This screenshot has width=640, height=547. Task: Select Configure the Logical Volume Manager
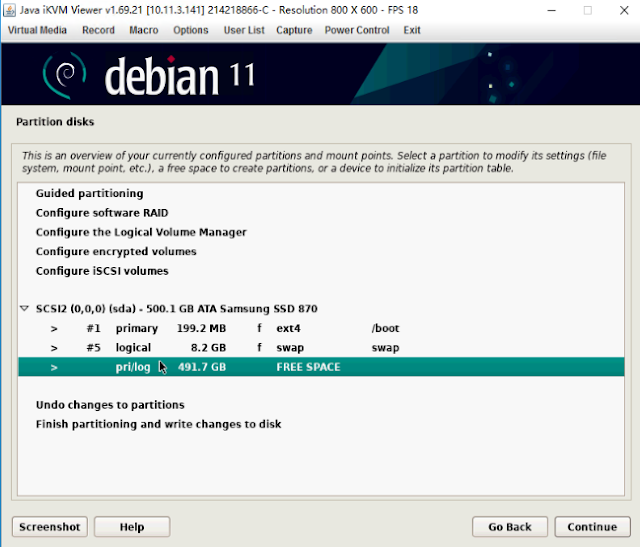pyautogui.click(x=141, y=232)
